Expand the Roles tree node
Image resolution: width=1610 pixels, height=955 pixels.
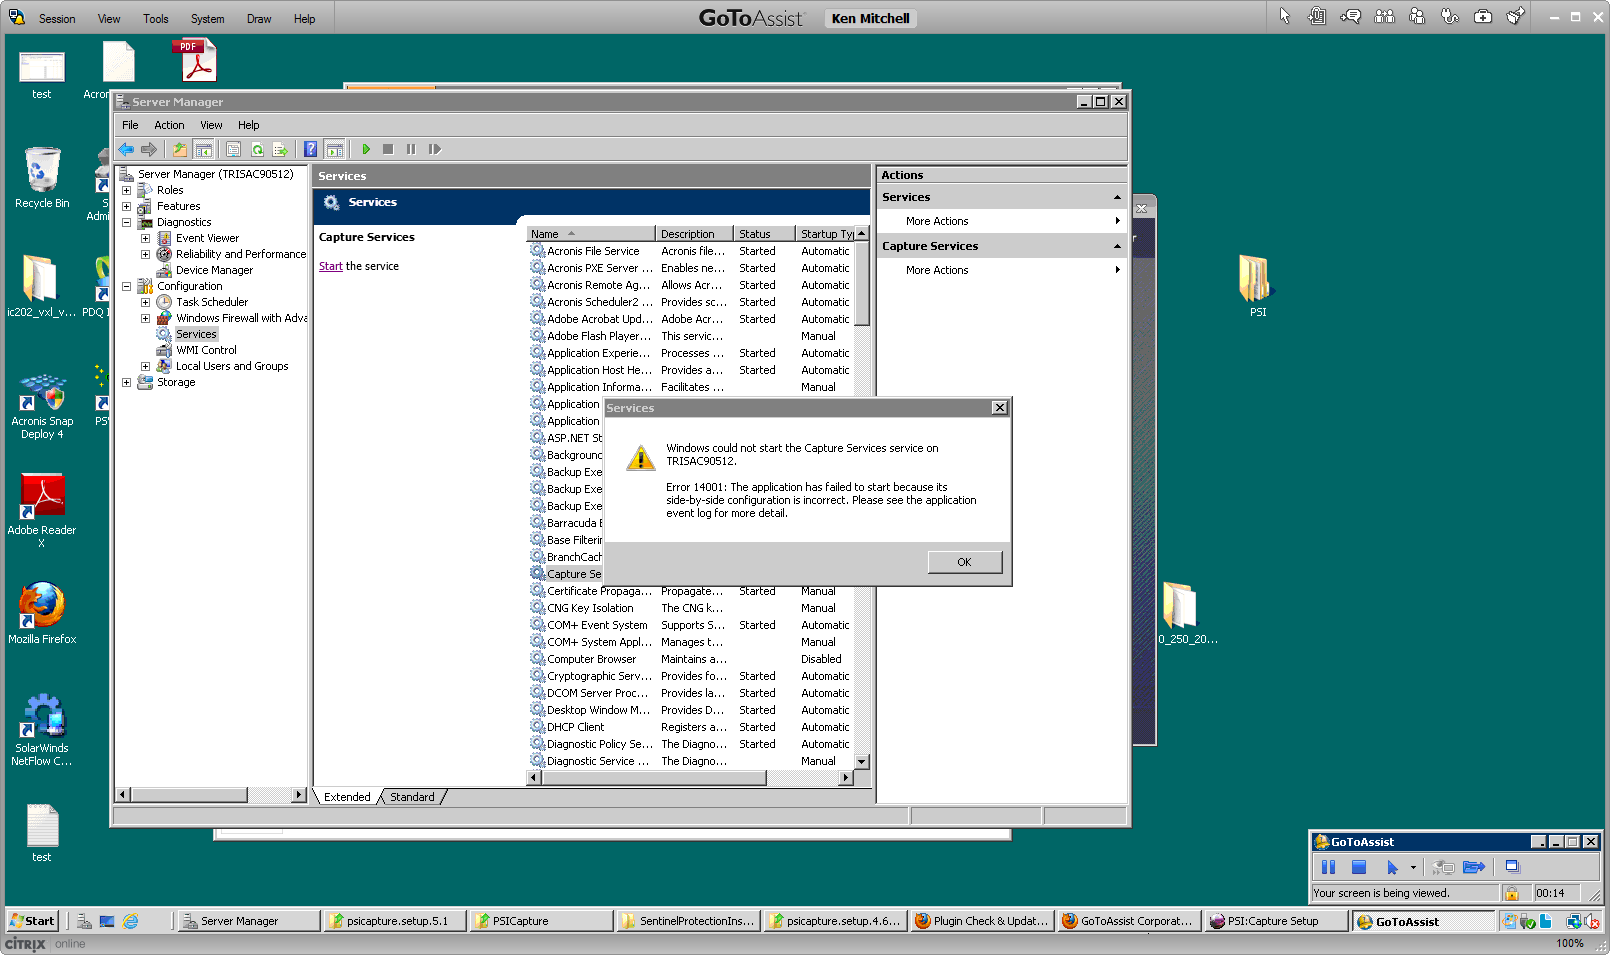click(126, 190)
